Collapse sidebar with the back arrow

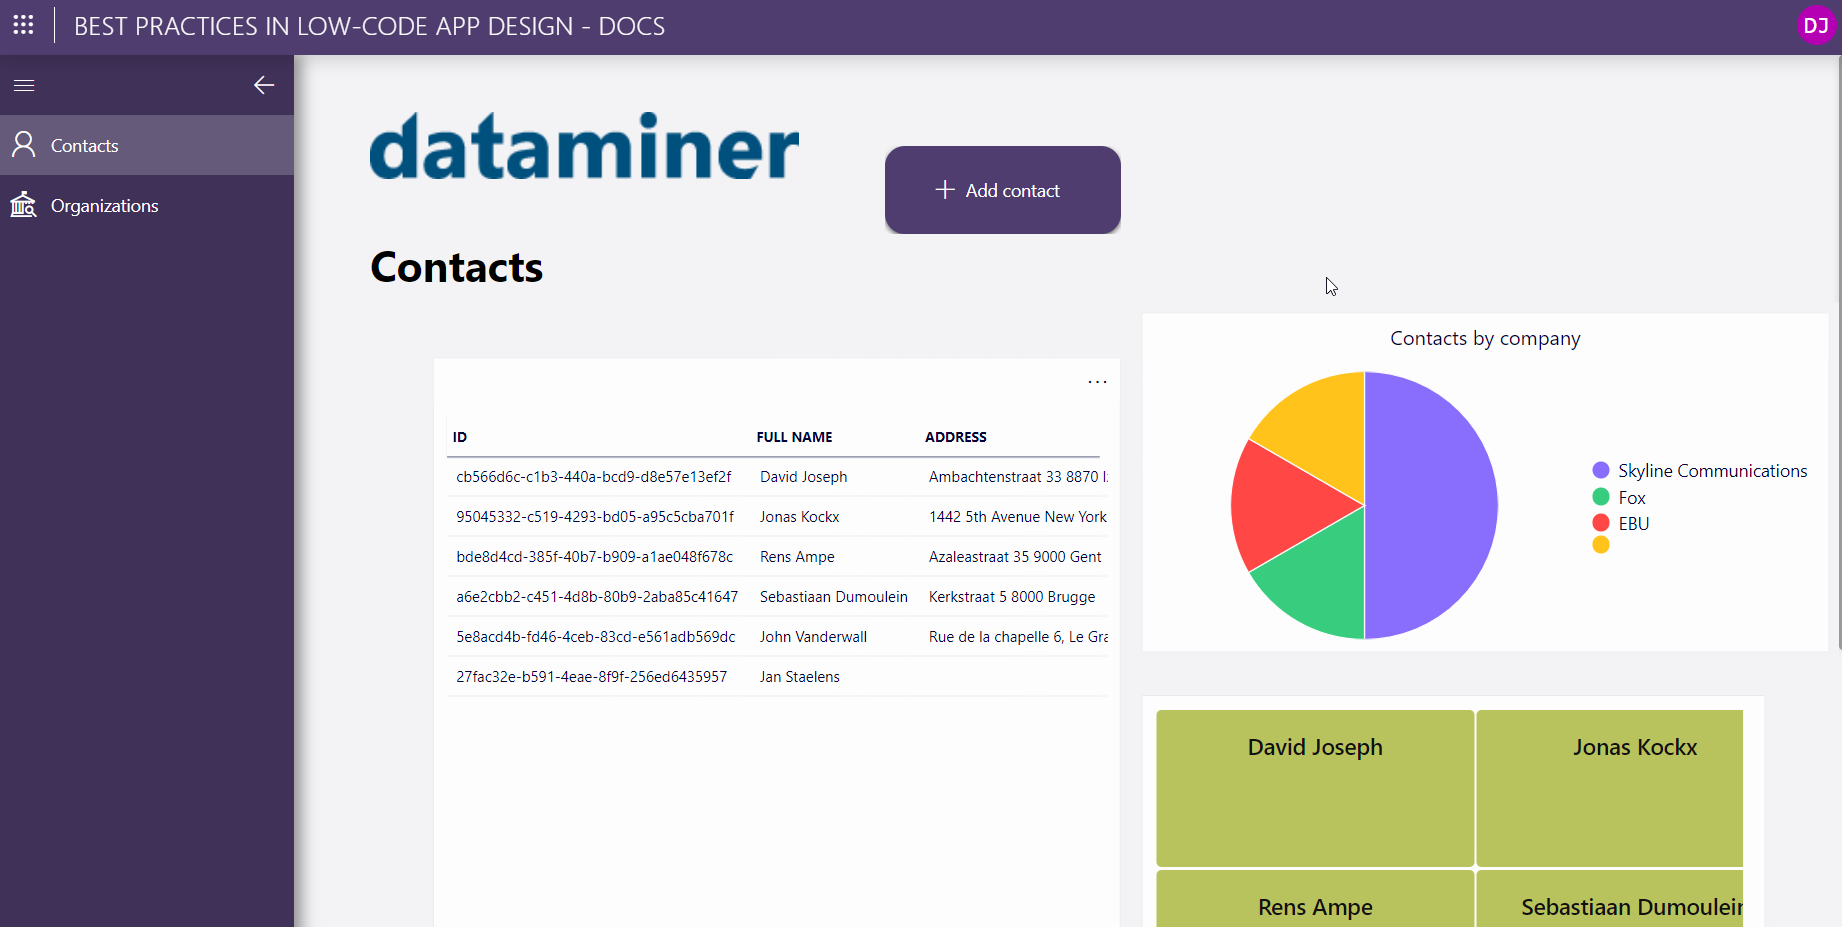[x=264, y=86]
